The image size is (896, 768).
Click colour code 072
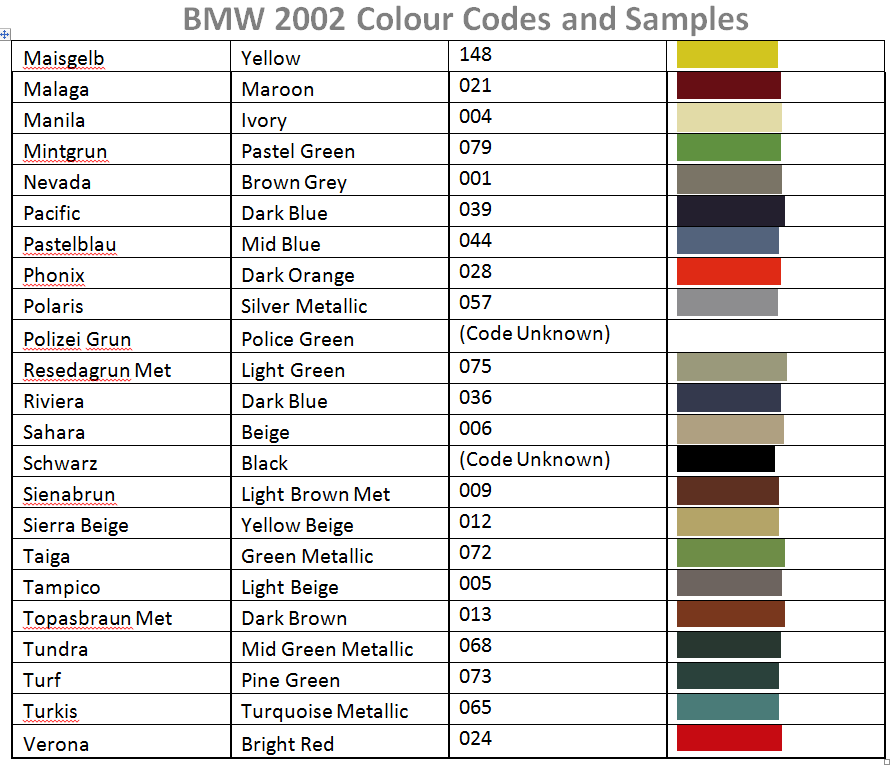(475, 552)
